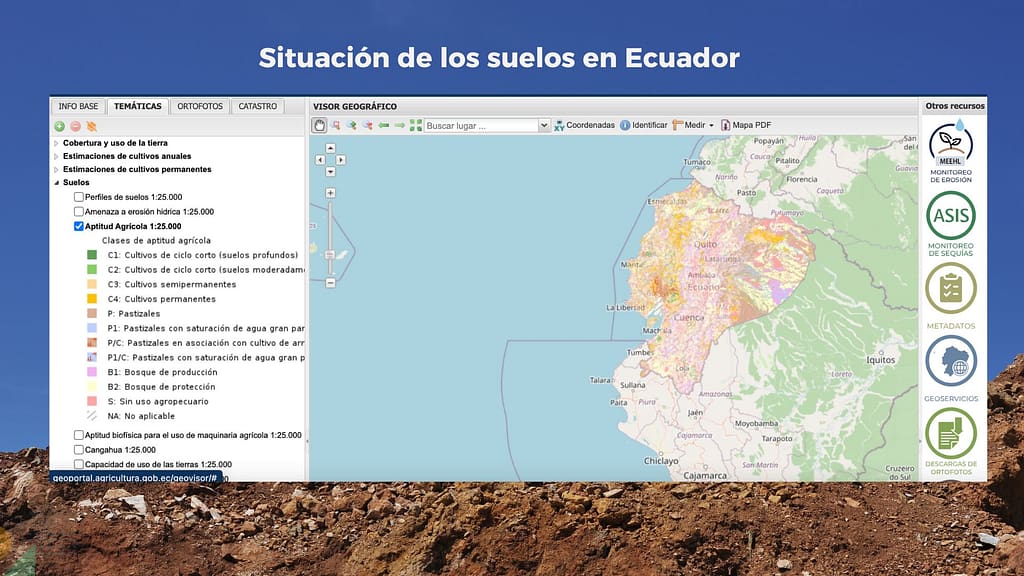Open the ASIS Monitoreo de Sequías icon
Image resolution: width=1024 pixels, height=576 pixels.
[x=950, y=215]
